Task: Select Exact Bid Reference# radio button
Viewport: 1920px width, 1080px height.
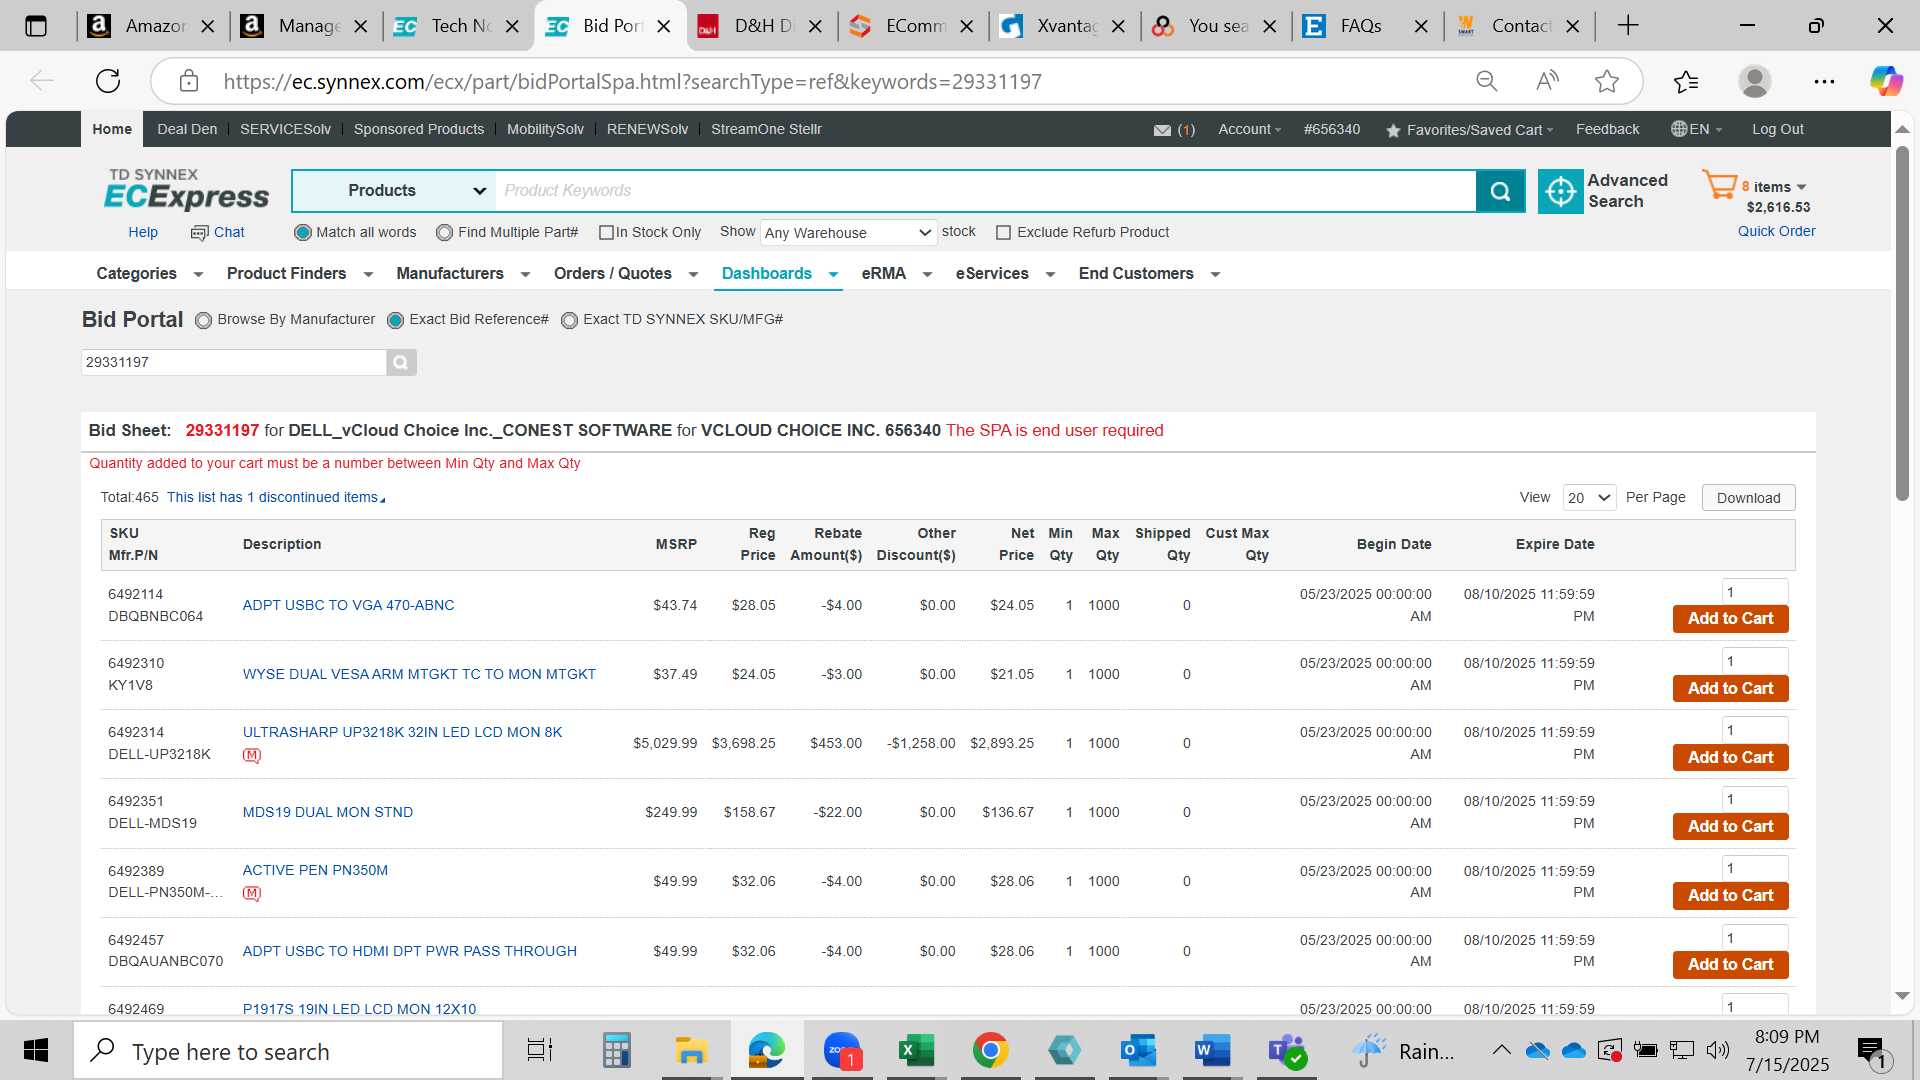Action: (395, 320)
